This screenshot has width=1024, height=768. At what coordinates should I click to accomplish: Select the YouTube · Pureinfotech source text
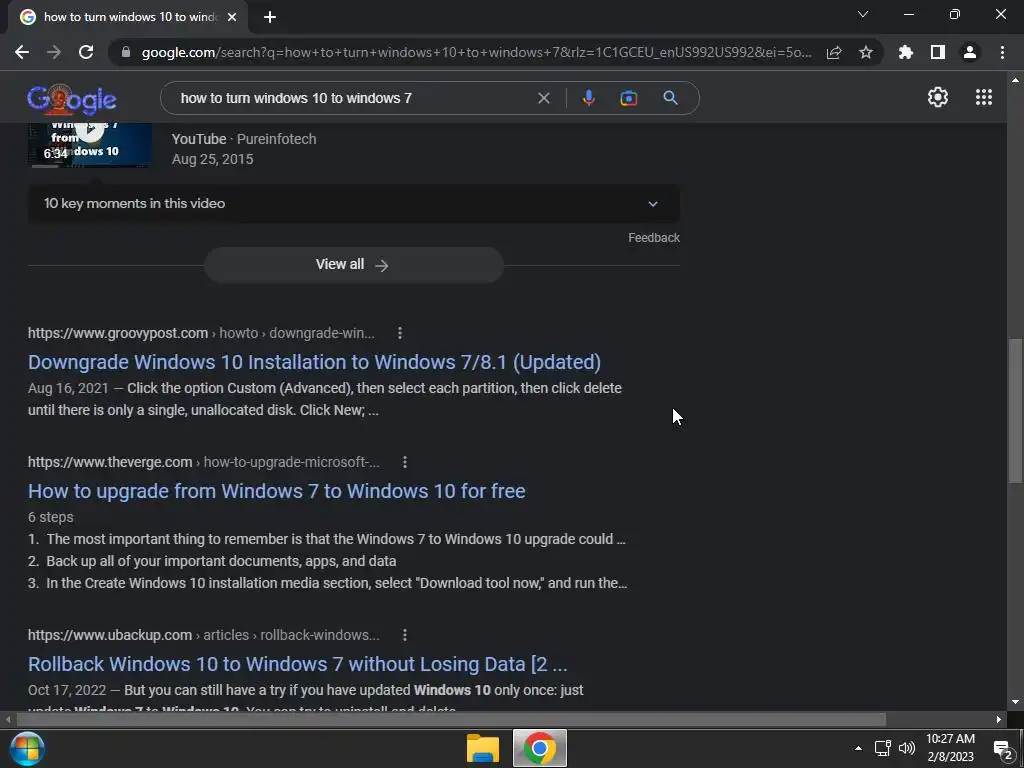pyautogui.click(x=244, y=139)
